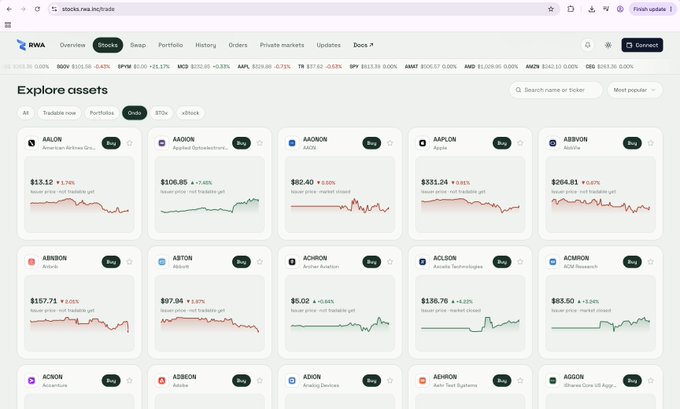Click the ACMRON logo icon
The image size is (680, 409).
[552, 262]
